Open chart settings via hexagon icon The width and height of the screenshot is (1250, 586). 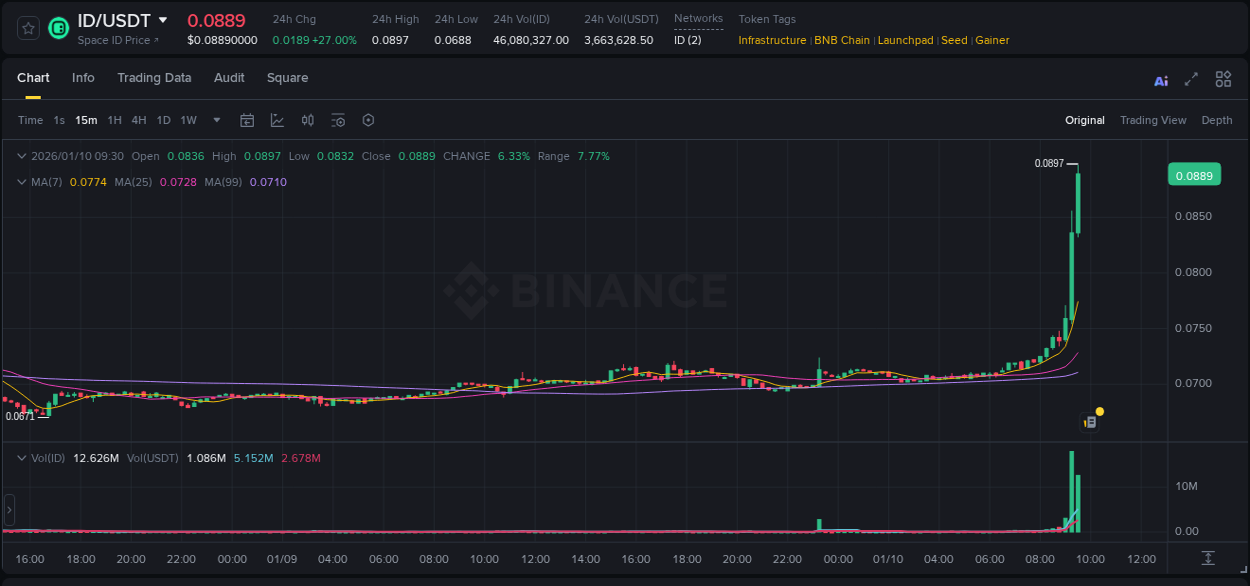pyautogui.click(x=368, y=120)
